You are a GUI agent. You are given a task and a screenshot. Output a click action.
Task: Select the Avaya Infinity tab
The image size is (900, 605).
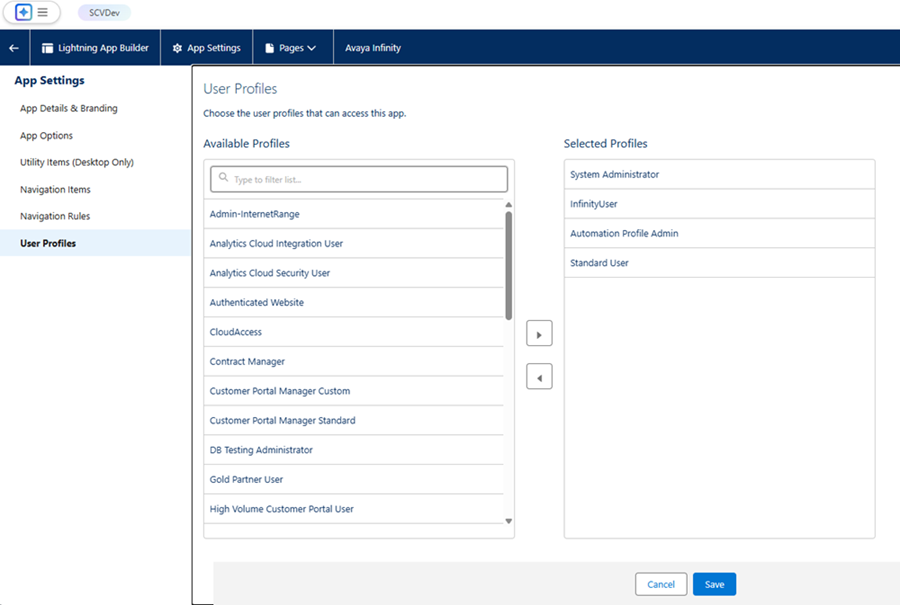click(x=373, y=48)
